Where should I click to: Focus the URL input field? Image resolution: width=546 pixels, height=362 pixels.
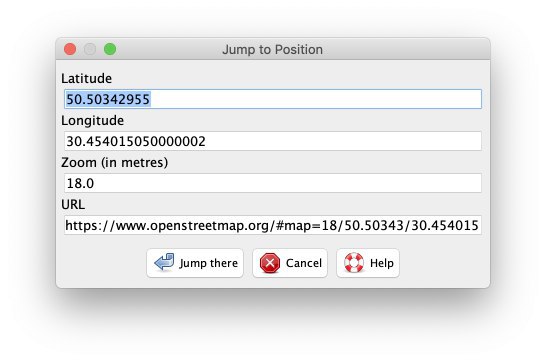(273, 225)
